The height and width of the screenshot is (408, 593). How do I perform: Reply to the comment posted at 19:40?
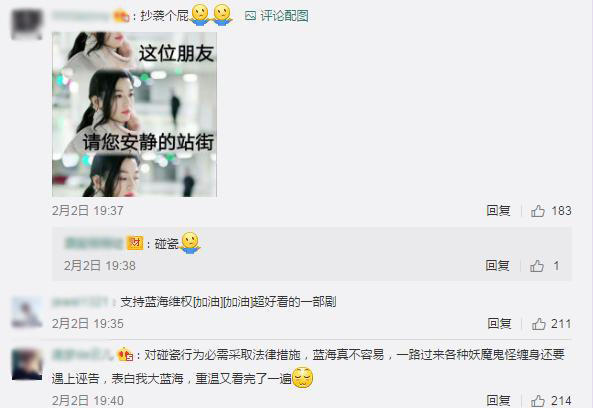point(498,400)
